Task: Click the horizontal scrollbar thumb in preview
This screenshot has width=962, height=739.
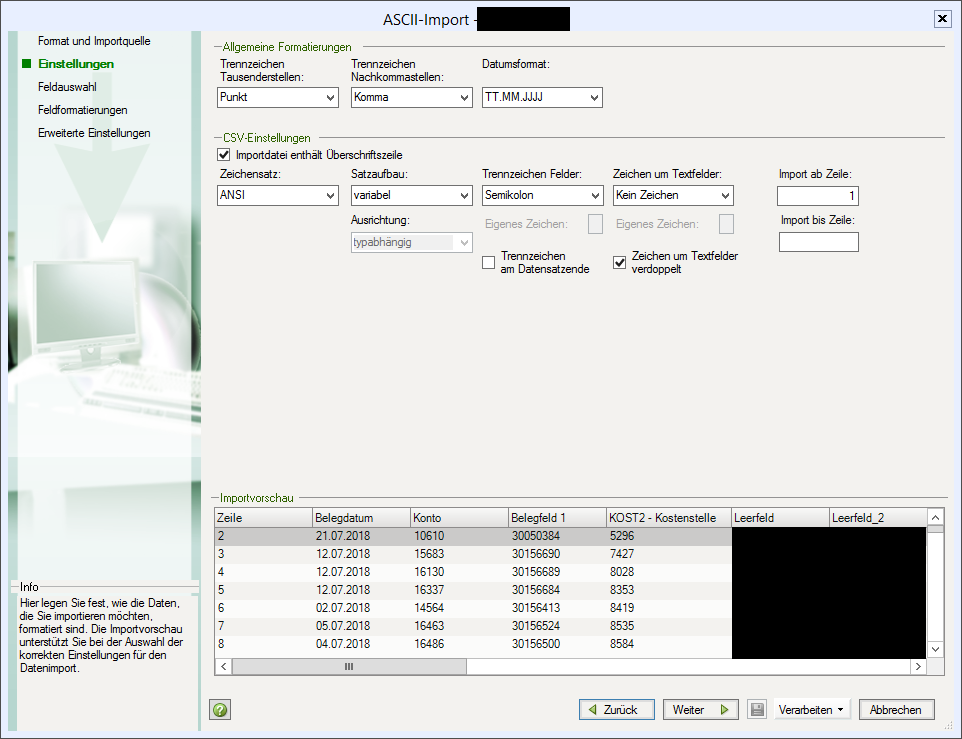Action: point(349,667)
